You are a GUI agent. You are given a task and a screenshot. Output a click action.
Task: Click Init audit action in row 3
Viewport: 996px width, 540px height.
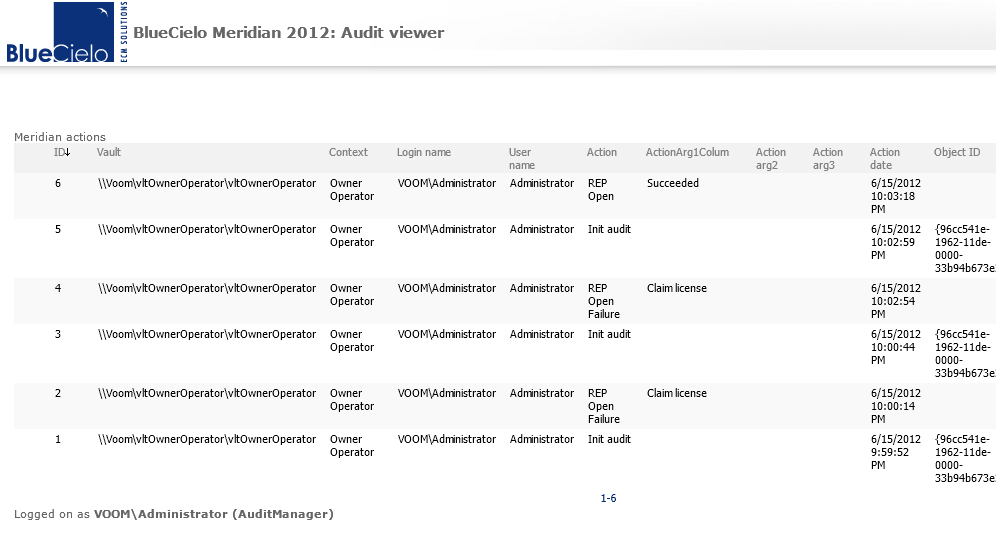coord(609,334)
